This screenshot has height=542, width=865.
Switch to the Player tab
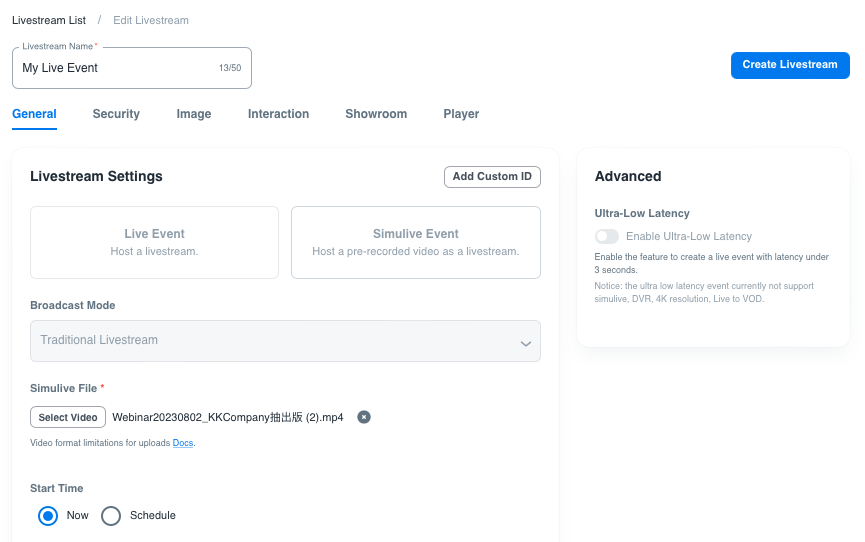(x=461, y=114)
